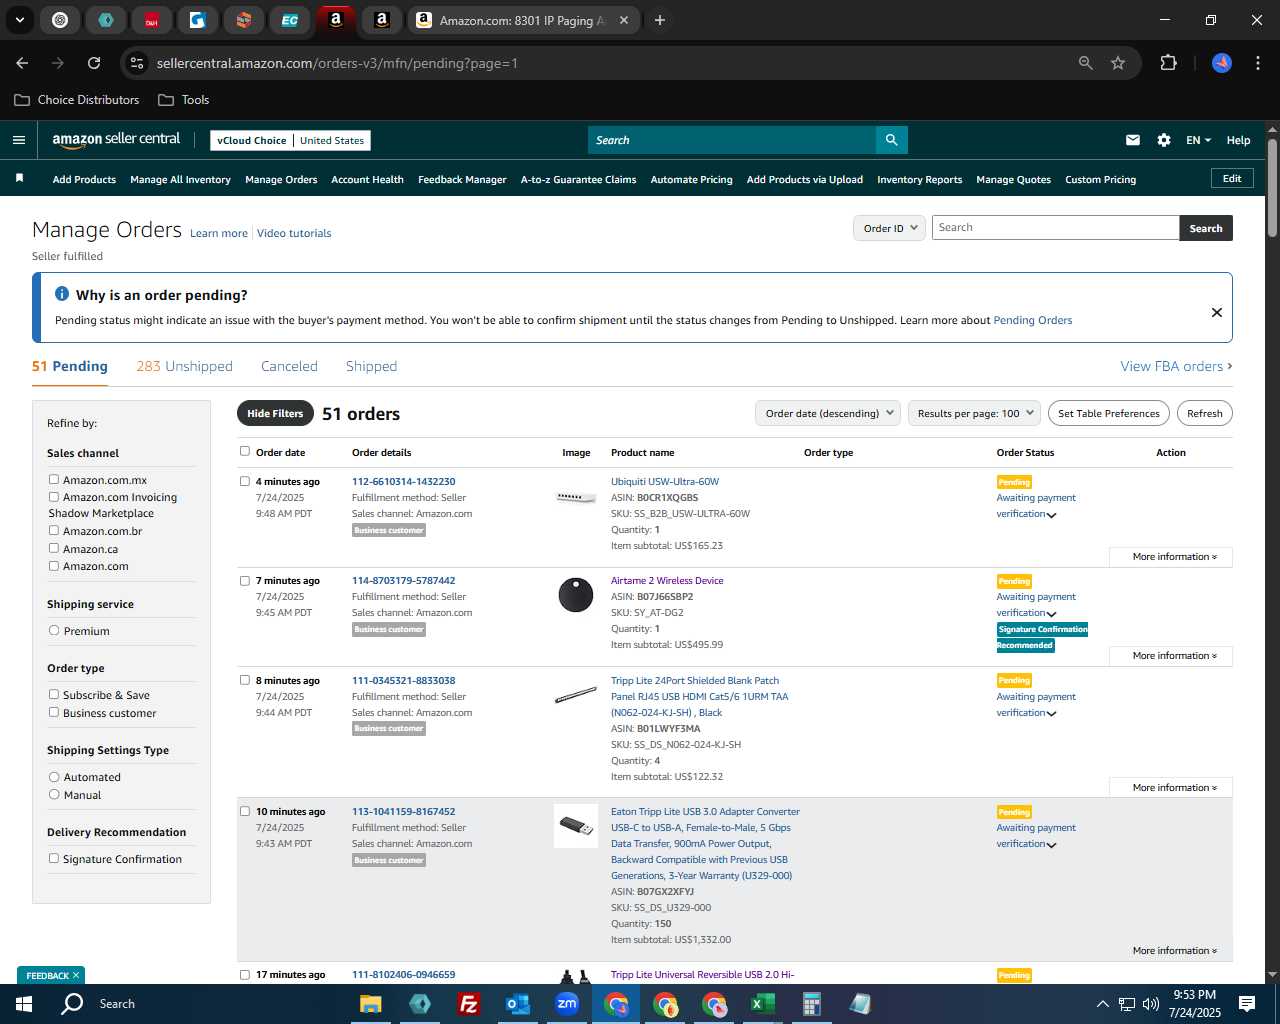This screenshot has height=1024, width=1280.
Task: Select the Automated shipping settings radio
Action: [54, 777]
